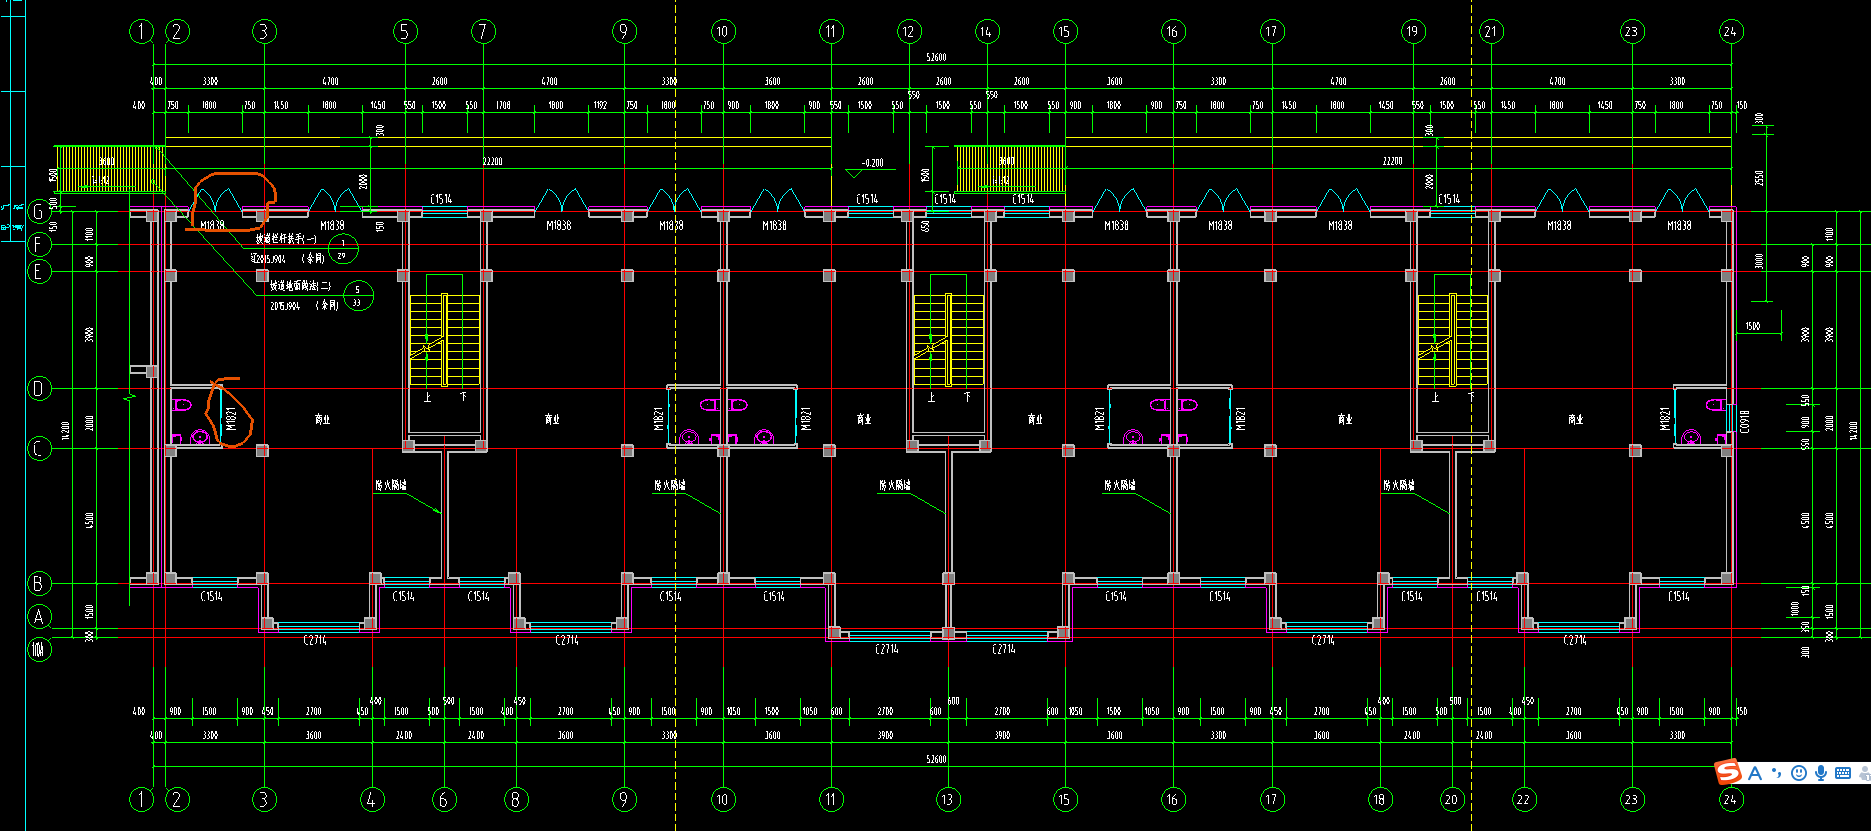This screenshot has height=831, width=1871.
Task: Select axis bubble 13 in bottom row
Action: (x=947, y=799)
